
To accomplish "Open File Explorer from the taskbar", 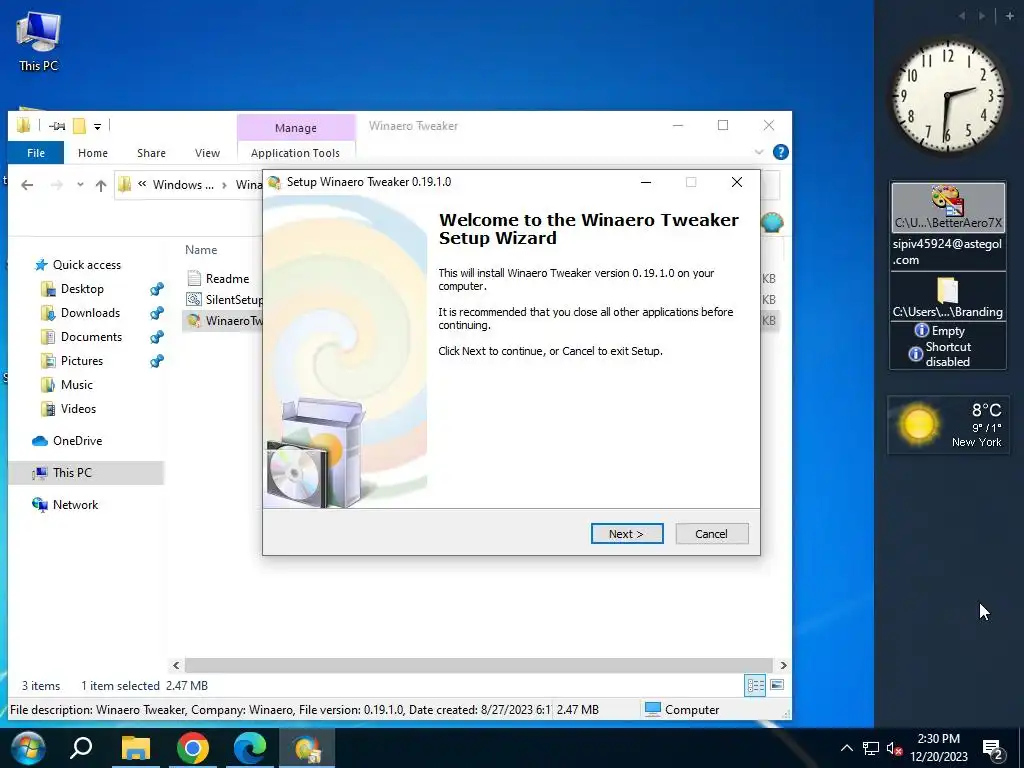I will [x=136, y=748].
